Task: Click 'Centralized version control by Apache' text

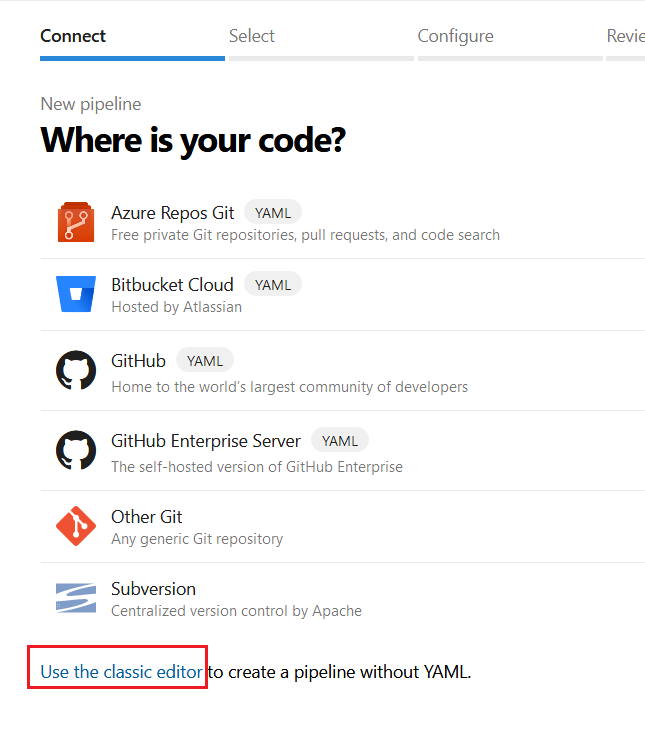Action: click(x=237, y=611)
